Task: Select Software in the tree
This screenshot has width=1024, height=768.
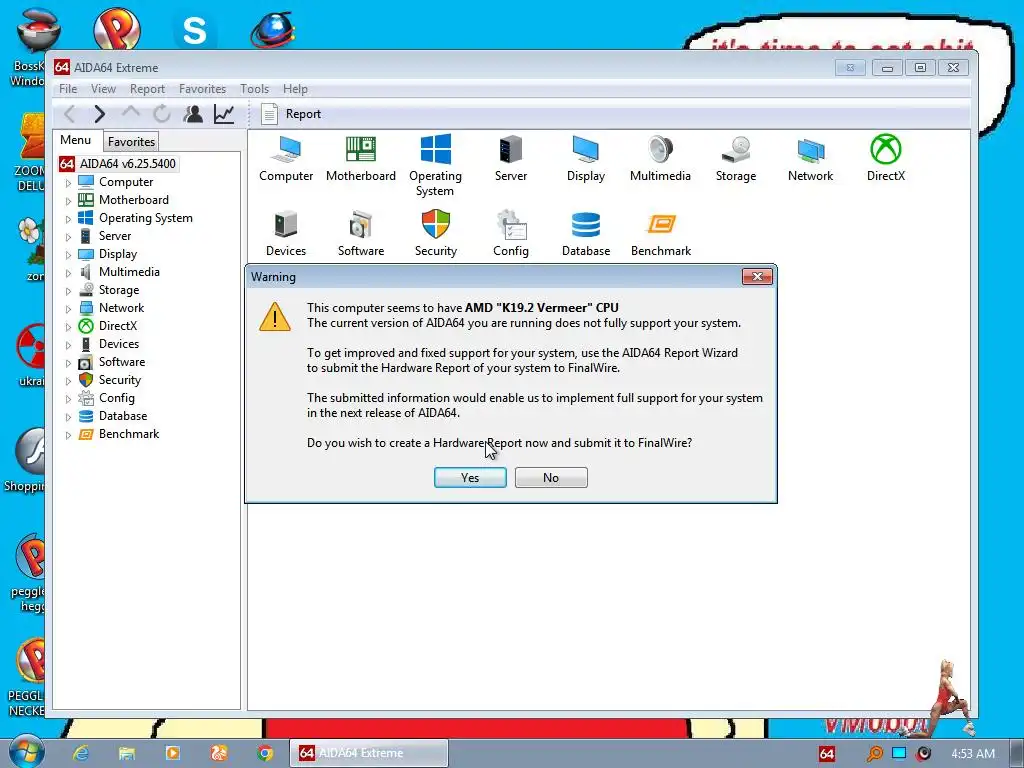Action: [122, 362]
